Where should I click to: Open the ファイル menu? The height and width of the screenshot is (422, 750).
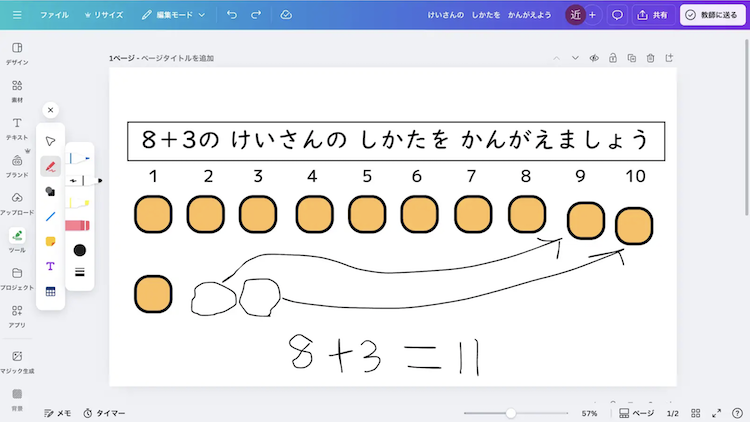point(54,15)
